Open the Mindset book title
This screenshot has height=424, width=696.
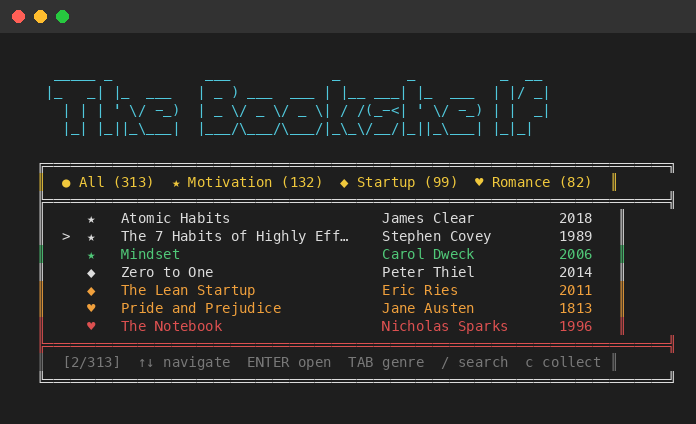coord(150,254)
